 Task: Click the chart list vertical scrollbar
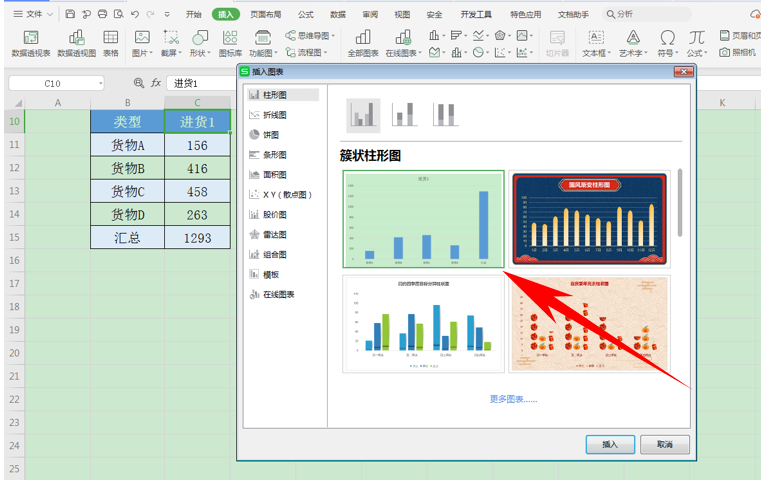coord(680,203)
